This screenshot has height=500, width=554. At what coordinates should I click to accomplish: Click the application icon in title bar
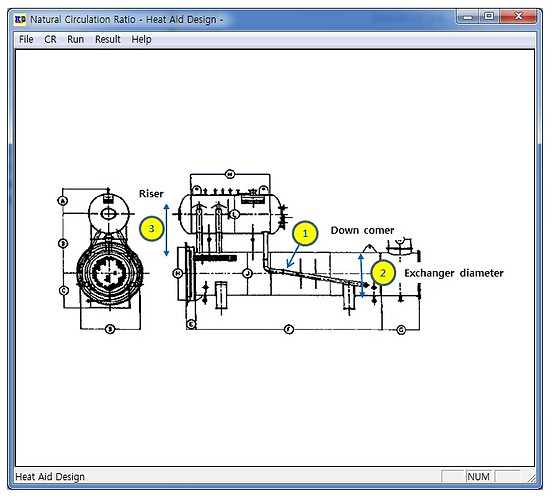[x=20, y=19]
